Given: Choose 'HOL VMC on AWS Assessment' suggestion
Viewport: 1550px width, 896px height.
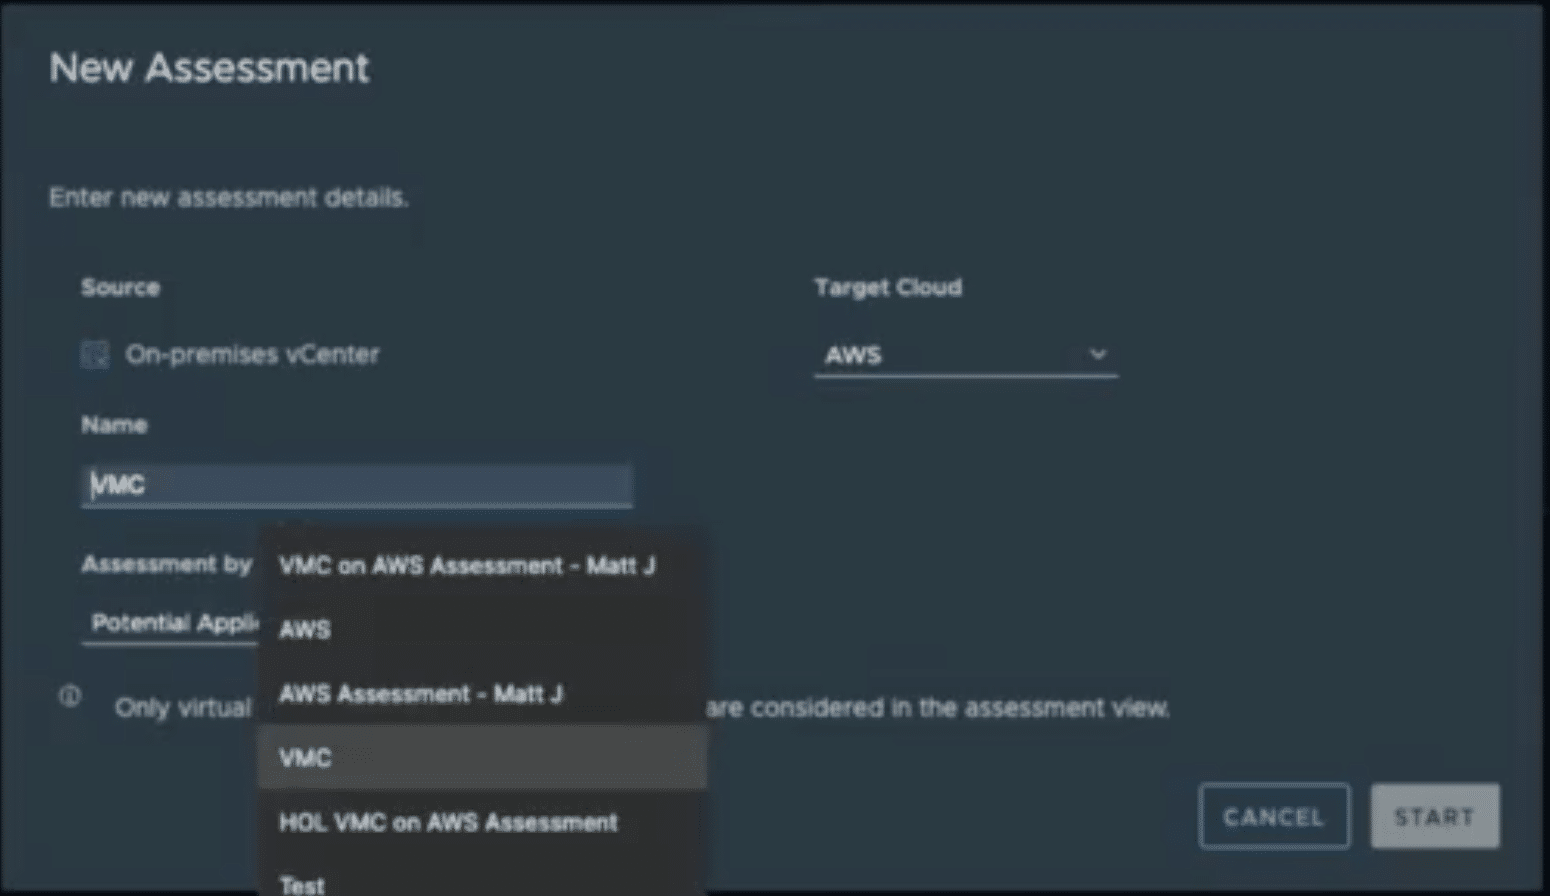Looking at the screenshot, I should click(x=448, y=823).
